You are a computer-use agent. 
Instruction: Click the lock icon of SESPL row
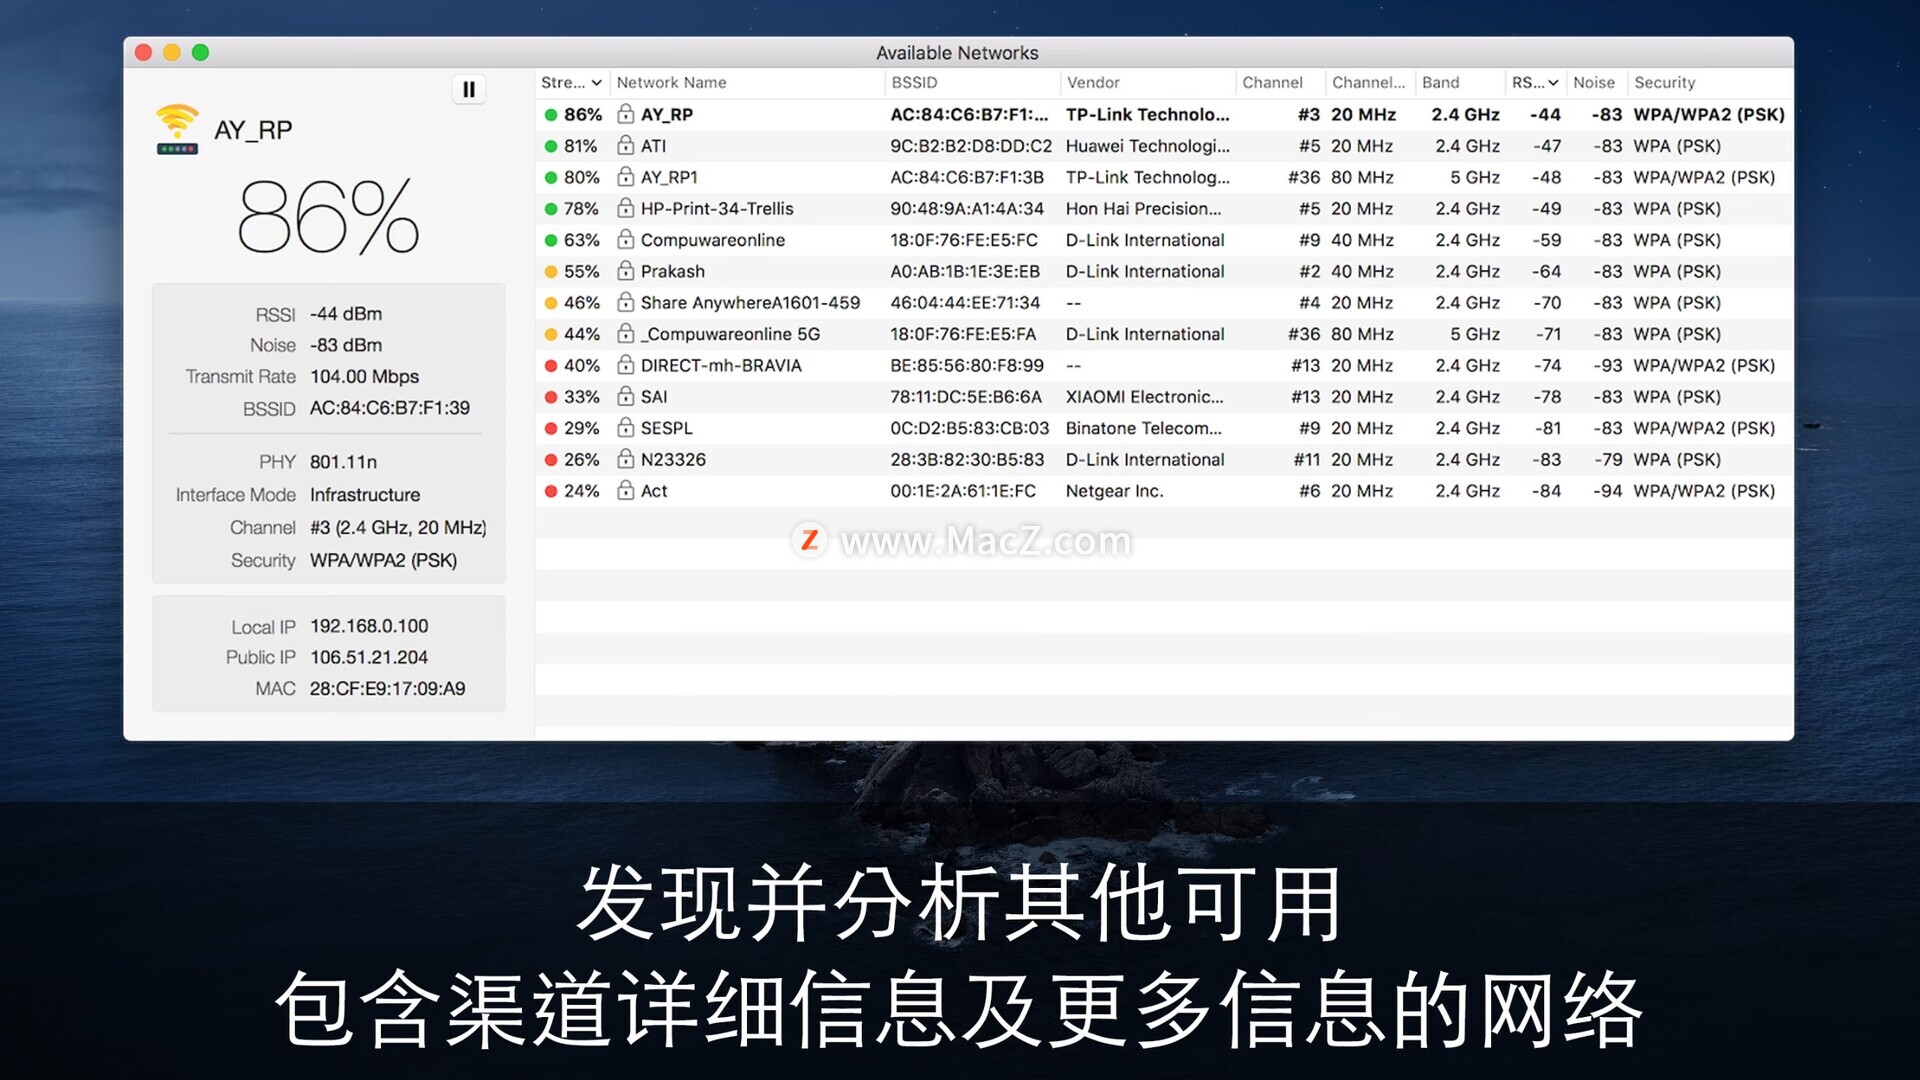(x=626, y=427)
